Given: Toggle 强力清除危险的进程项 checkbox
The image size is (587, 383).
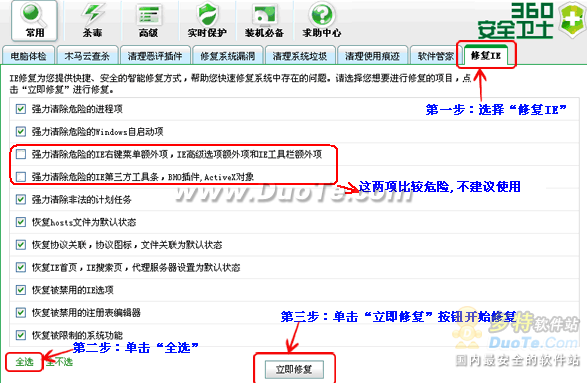Looking at the screenshot, I should 21,109.
